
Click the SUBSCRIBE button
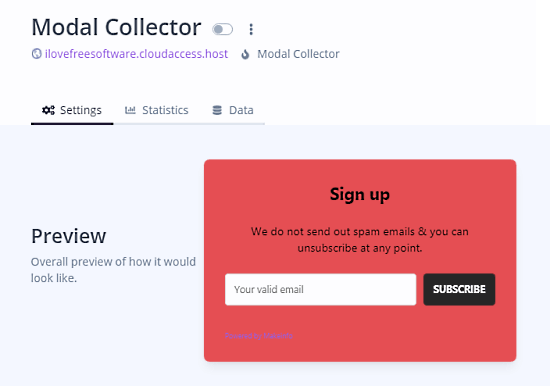pos(459,290)
